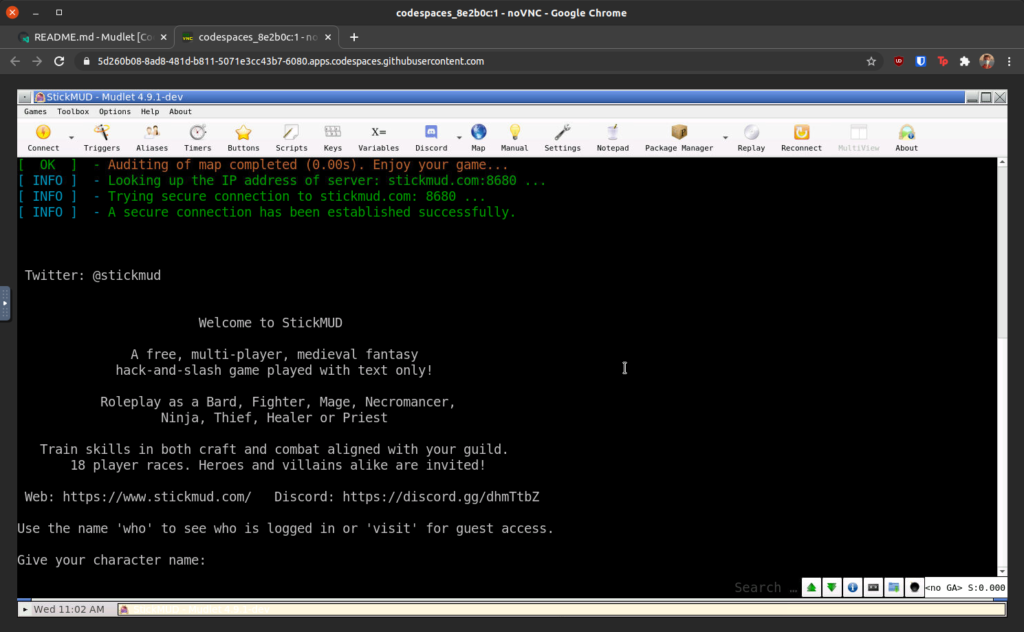Screen dimensions: 1024x632
Task: Open the Toolbox menu
Action: click(72, 112)
